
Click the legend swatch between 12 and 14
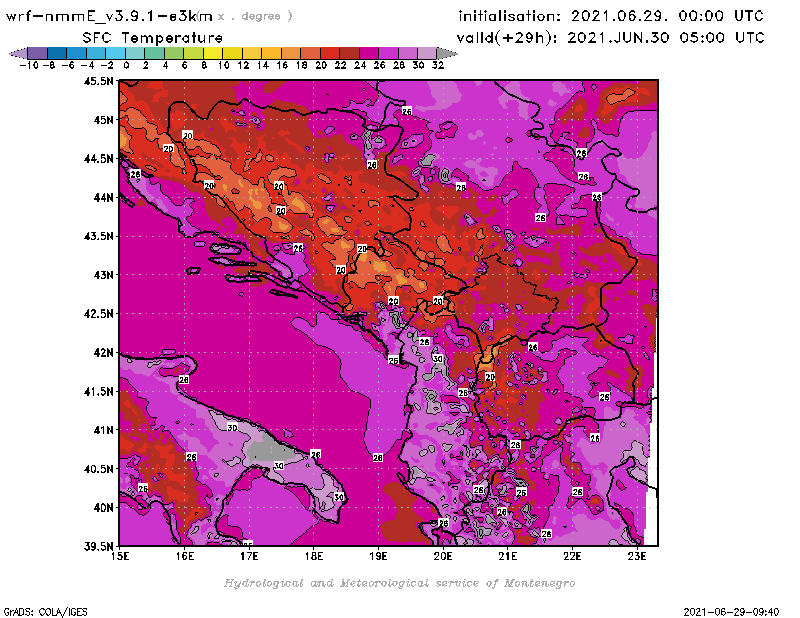(x=252, y=53)
